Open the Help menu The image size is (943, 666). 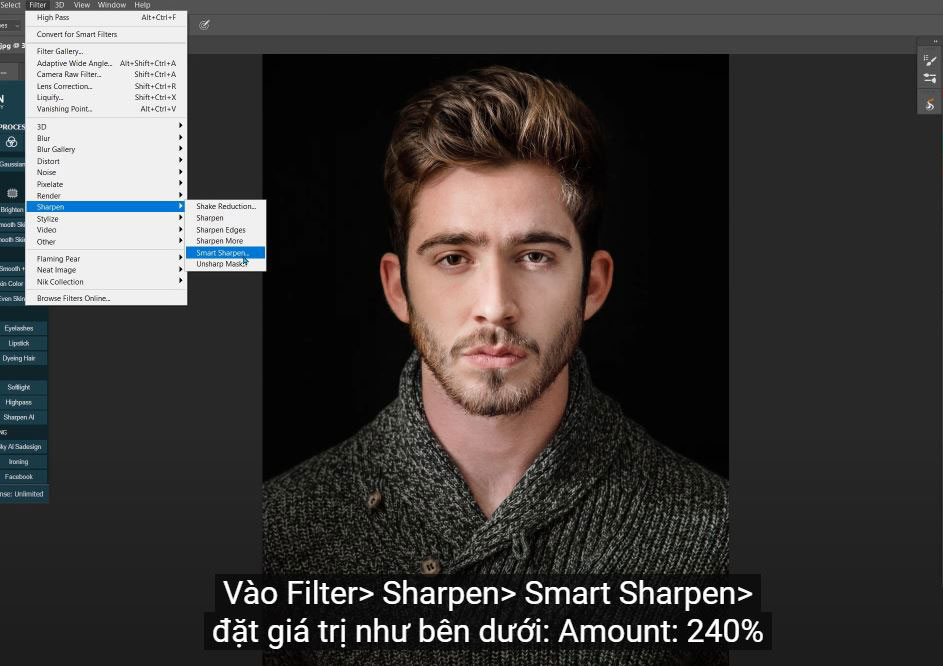tap(142, 5)
